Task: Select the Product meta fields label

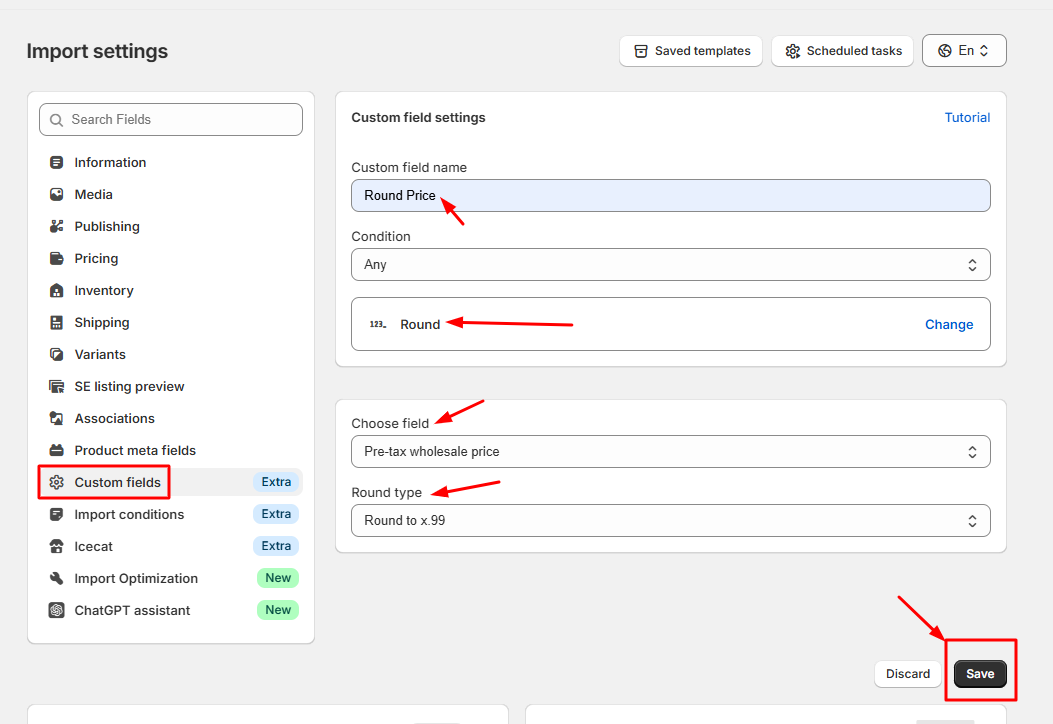Action: point(135,451)
